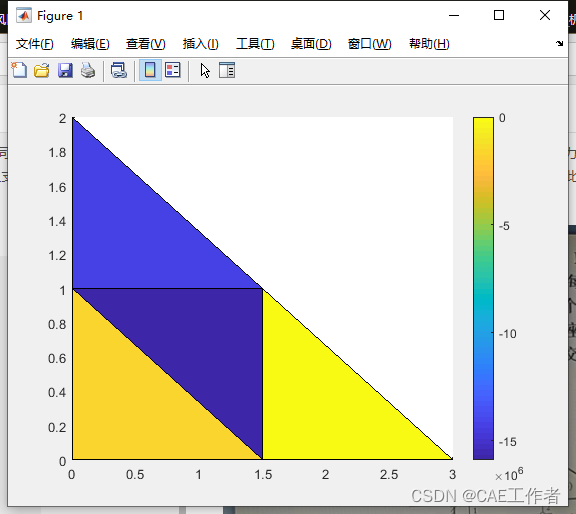Open the 编辑(E) menu
576x514 pixels.
(90, 44)
